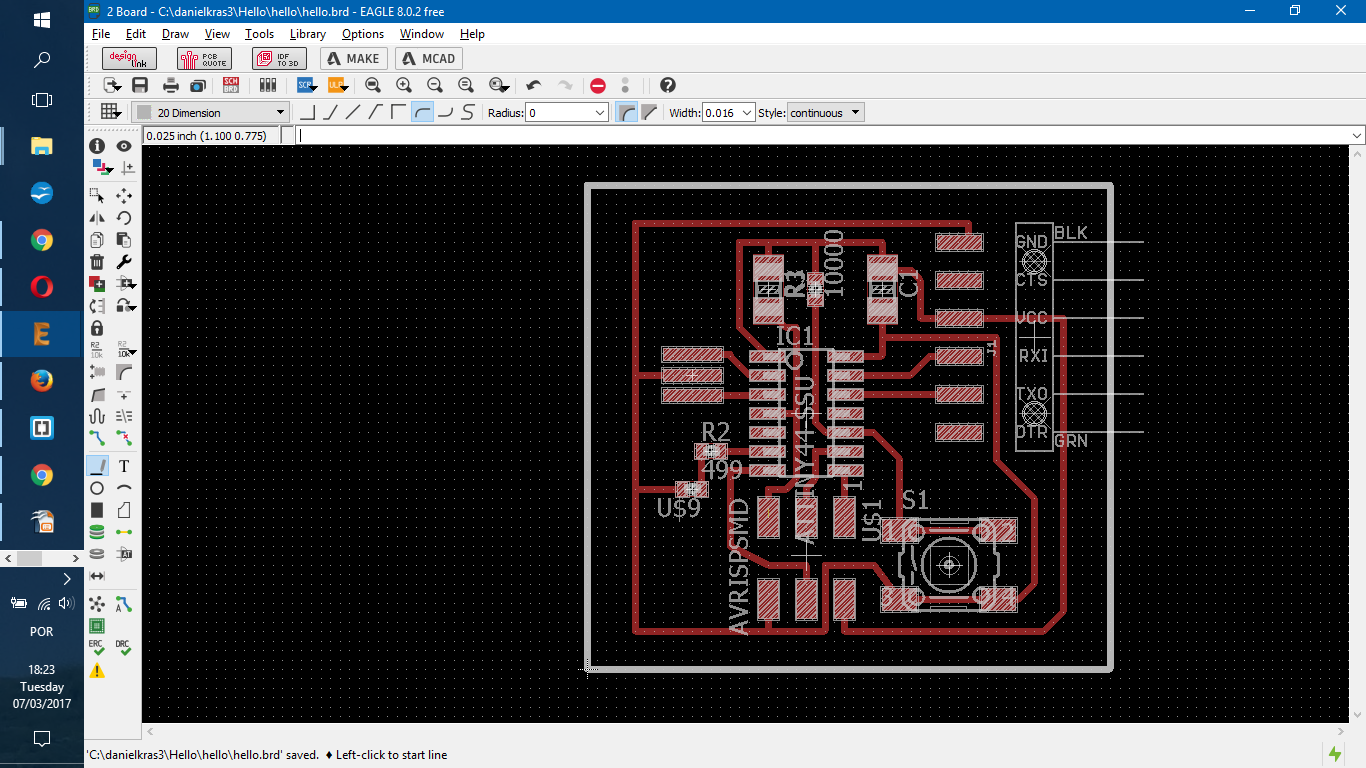This screenshot has width=1366, height=768.
Task: Open the Draw menu
Action: click(175, 34)
